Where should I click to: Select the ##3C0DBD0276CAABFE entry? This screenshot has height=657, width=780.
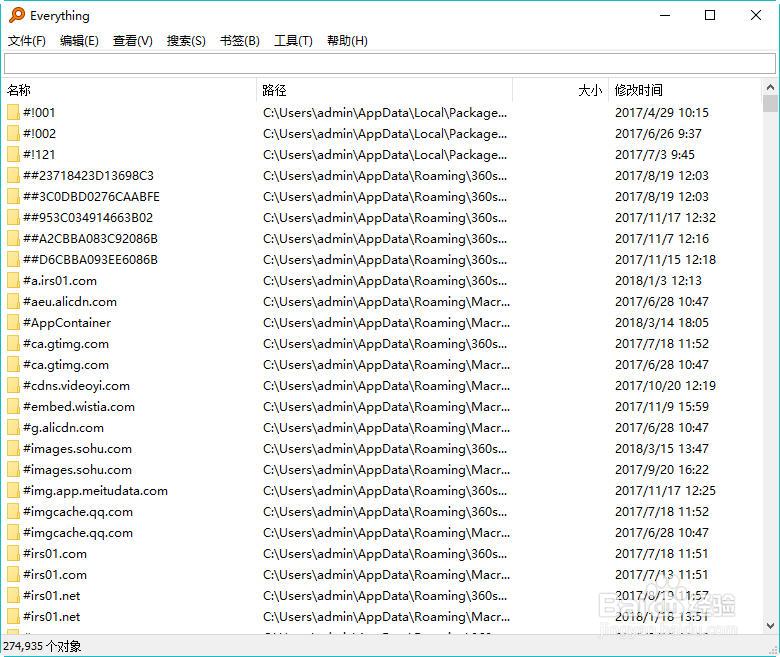click(92, 196)
